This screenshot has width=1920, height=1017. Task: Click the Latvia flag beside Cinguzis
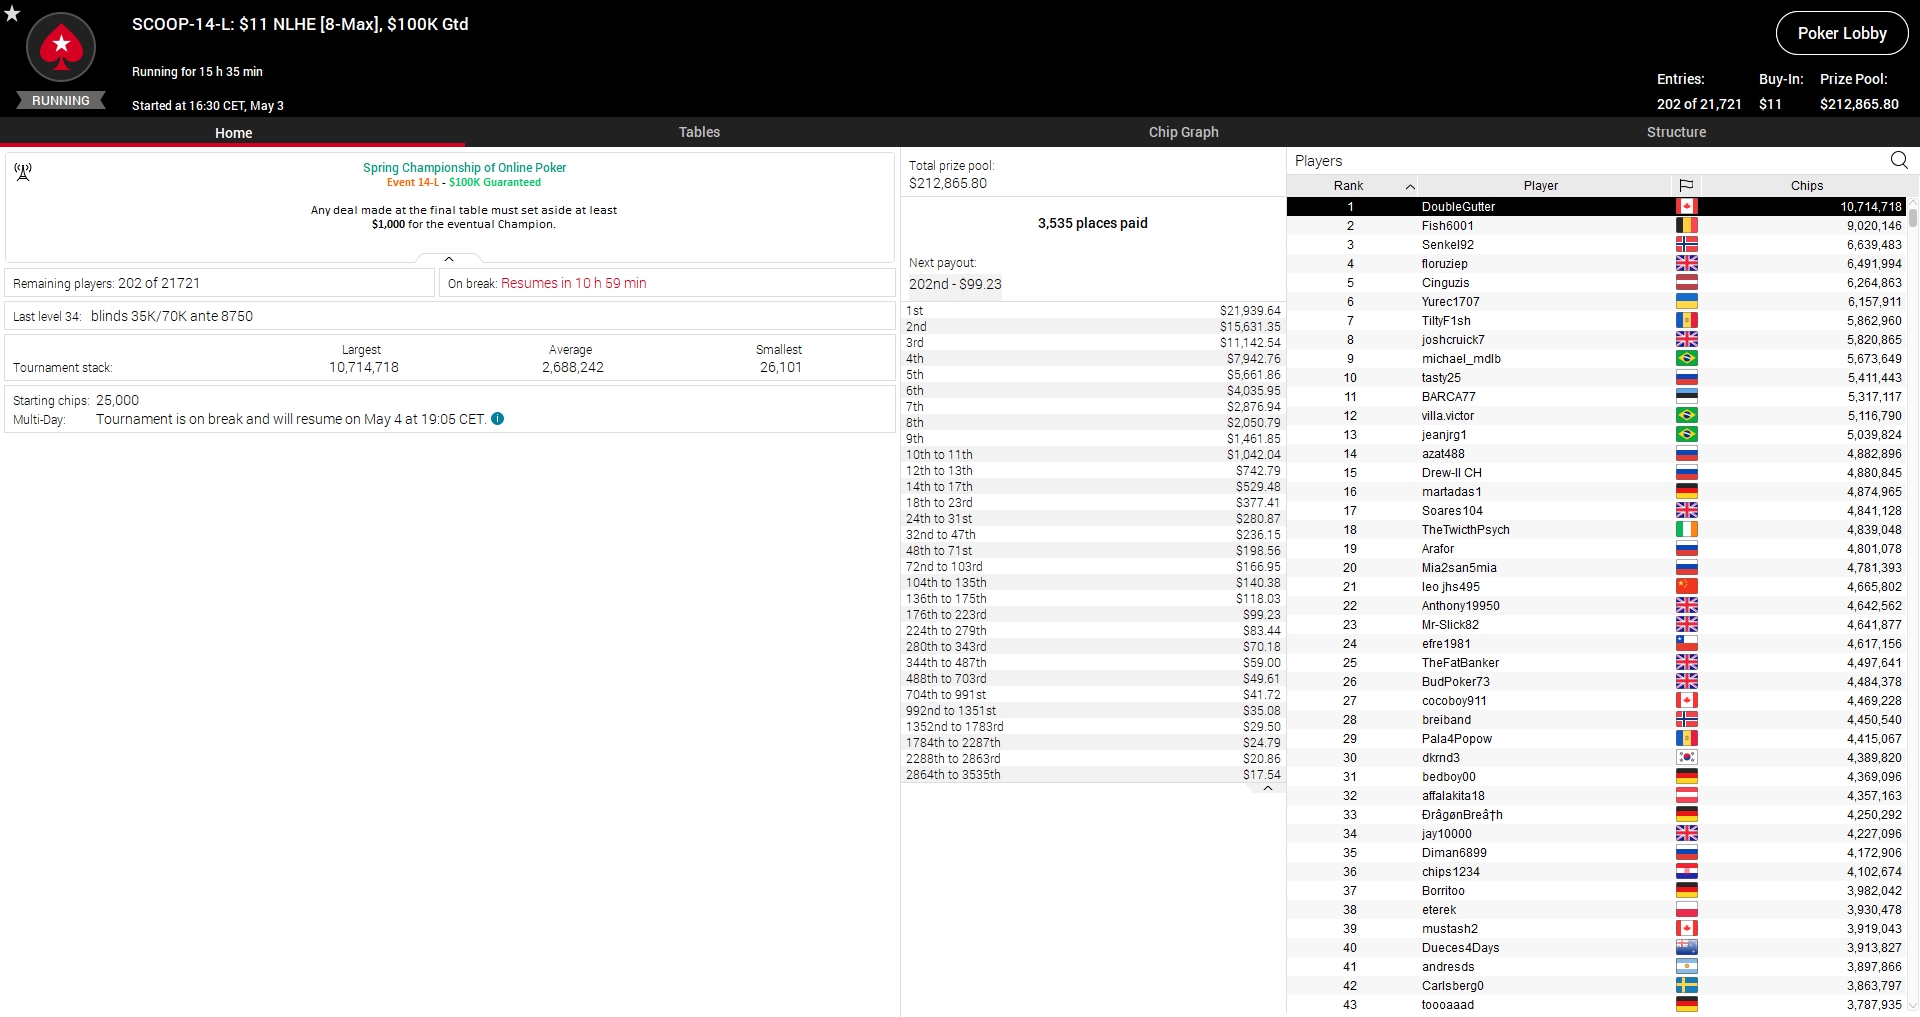click(1687, 282)
